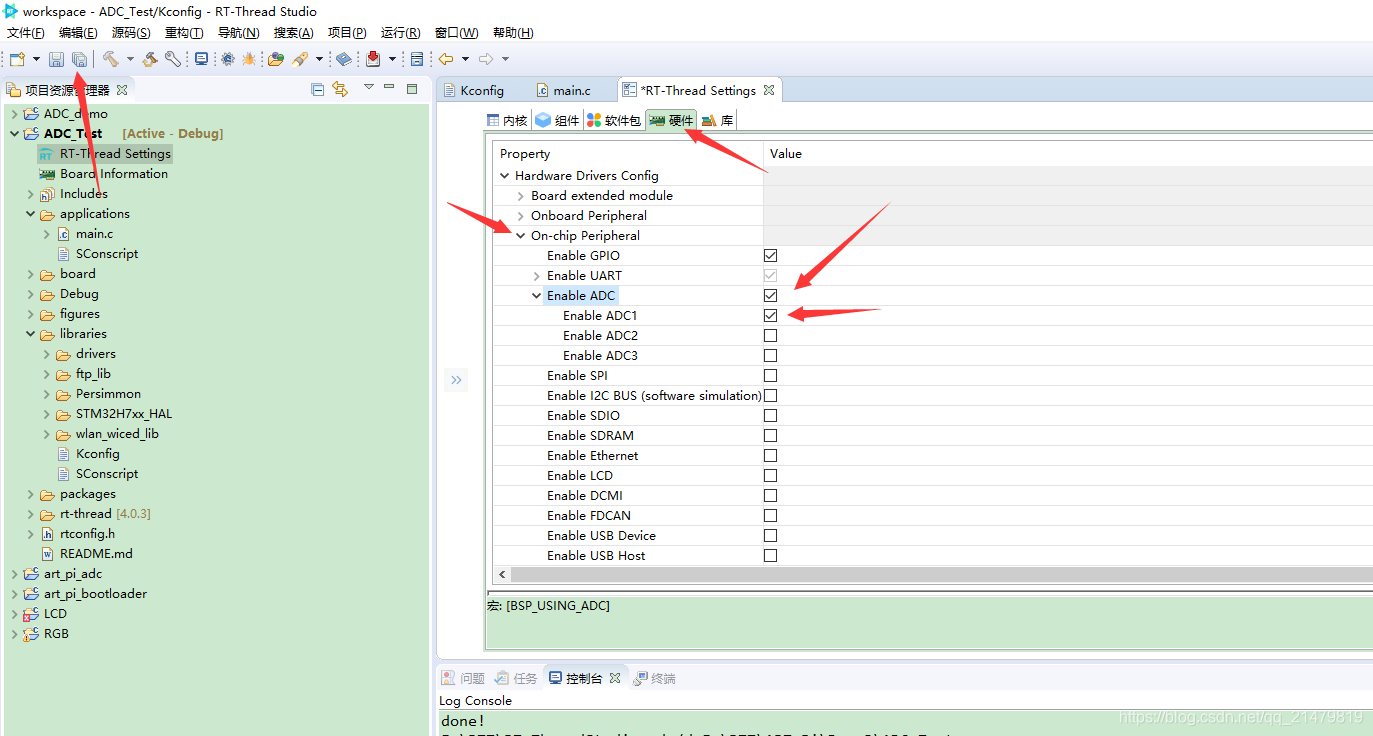1373x736 pixels.
Task: Open project explorer view menu triangle
Action: tap(368, 88)
